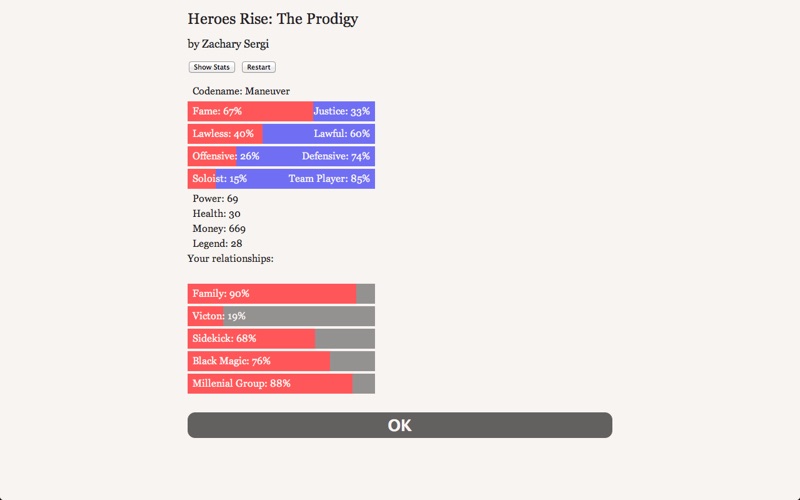Click the Codename: Maneuver text

coord(241,91)
